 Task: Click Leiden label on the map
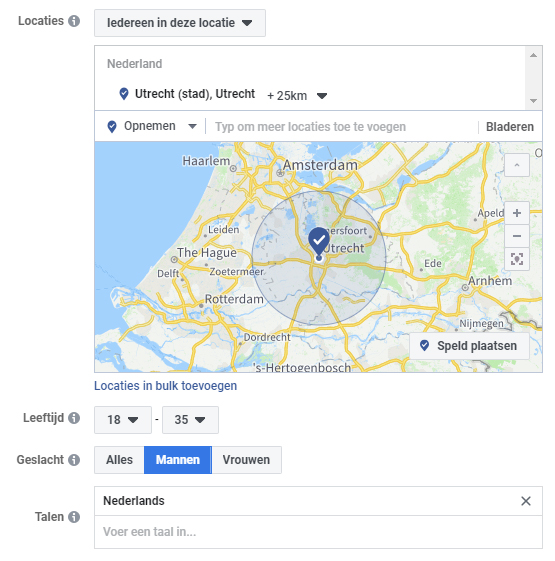point(224,229)
